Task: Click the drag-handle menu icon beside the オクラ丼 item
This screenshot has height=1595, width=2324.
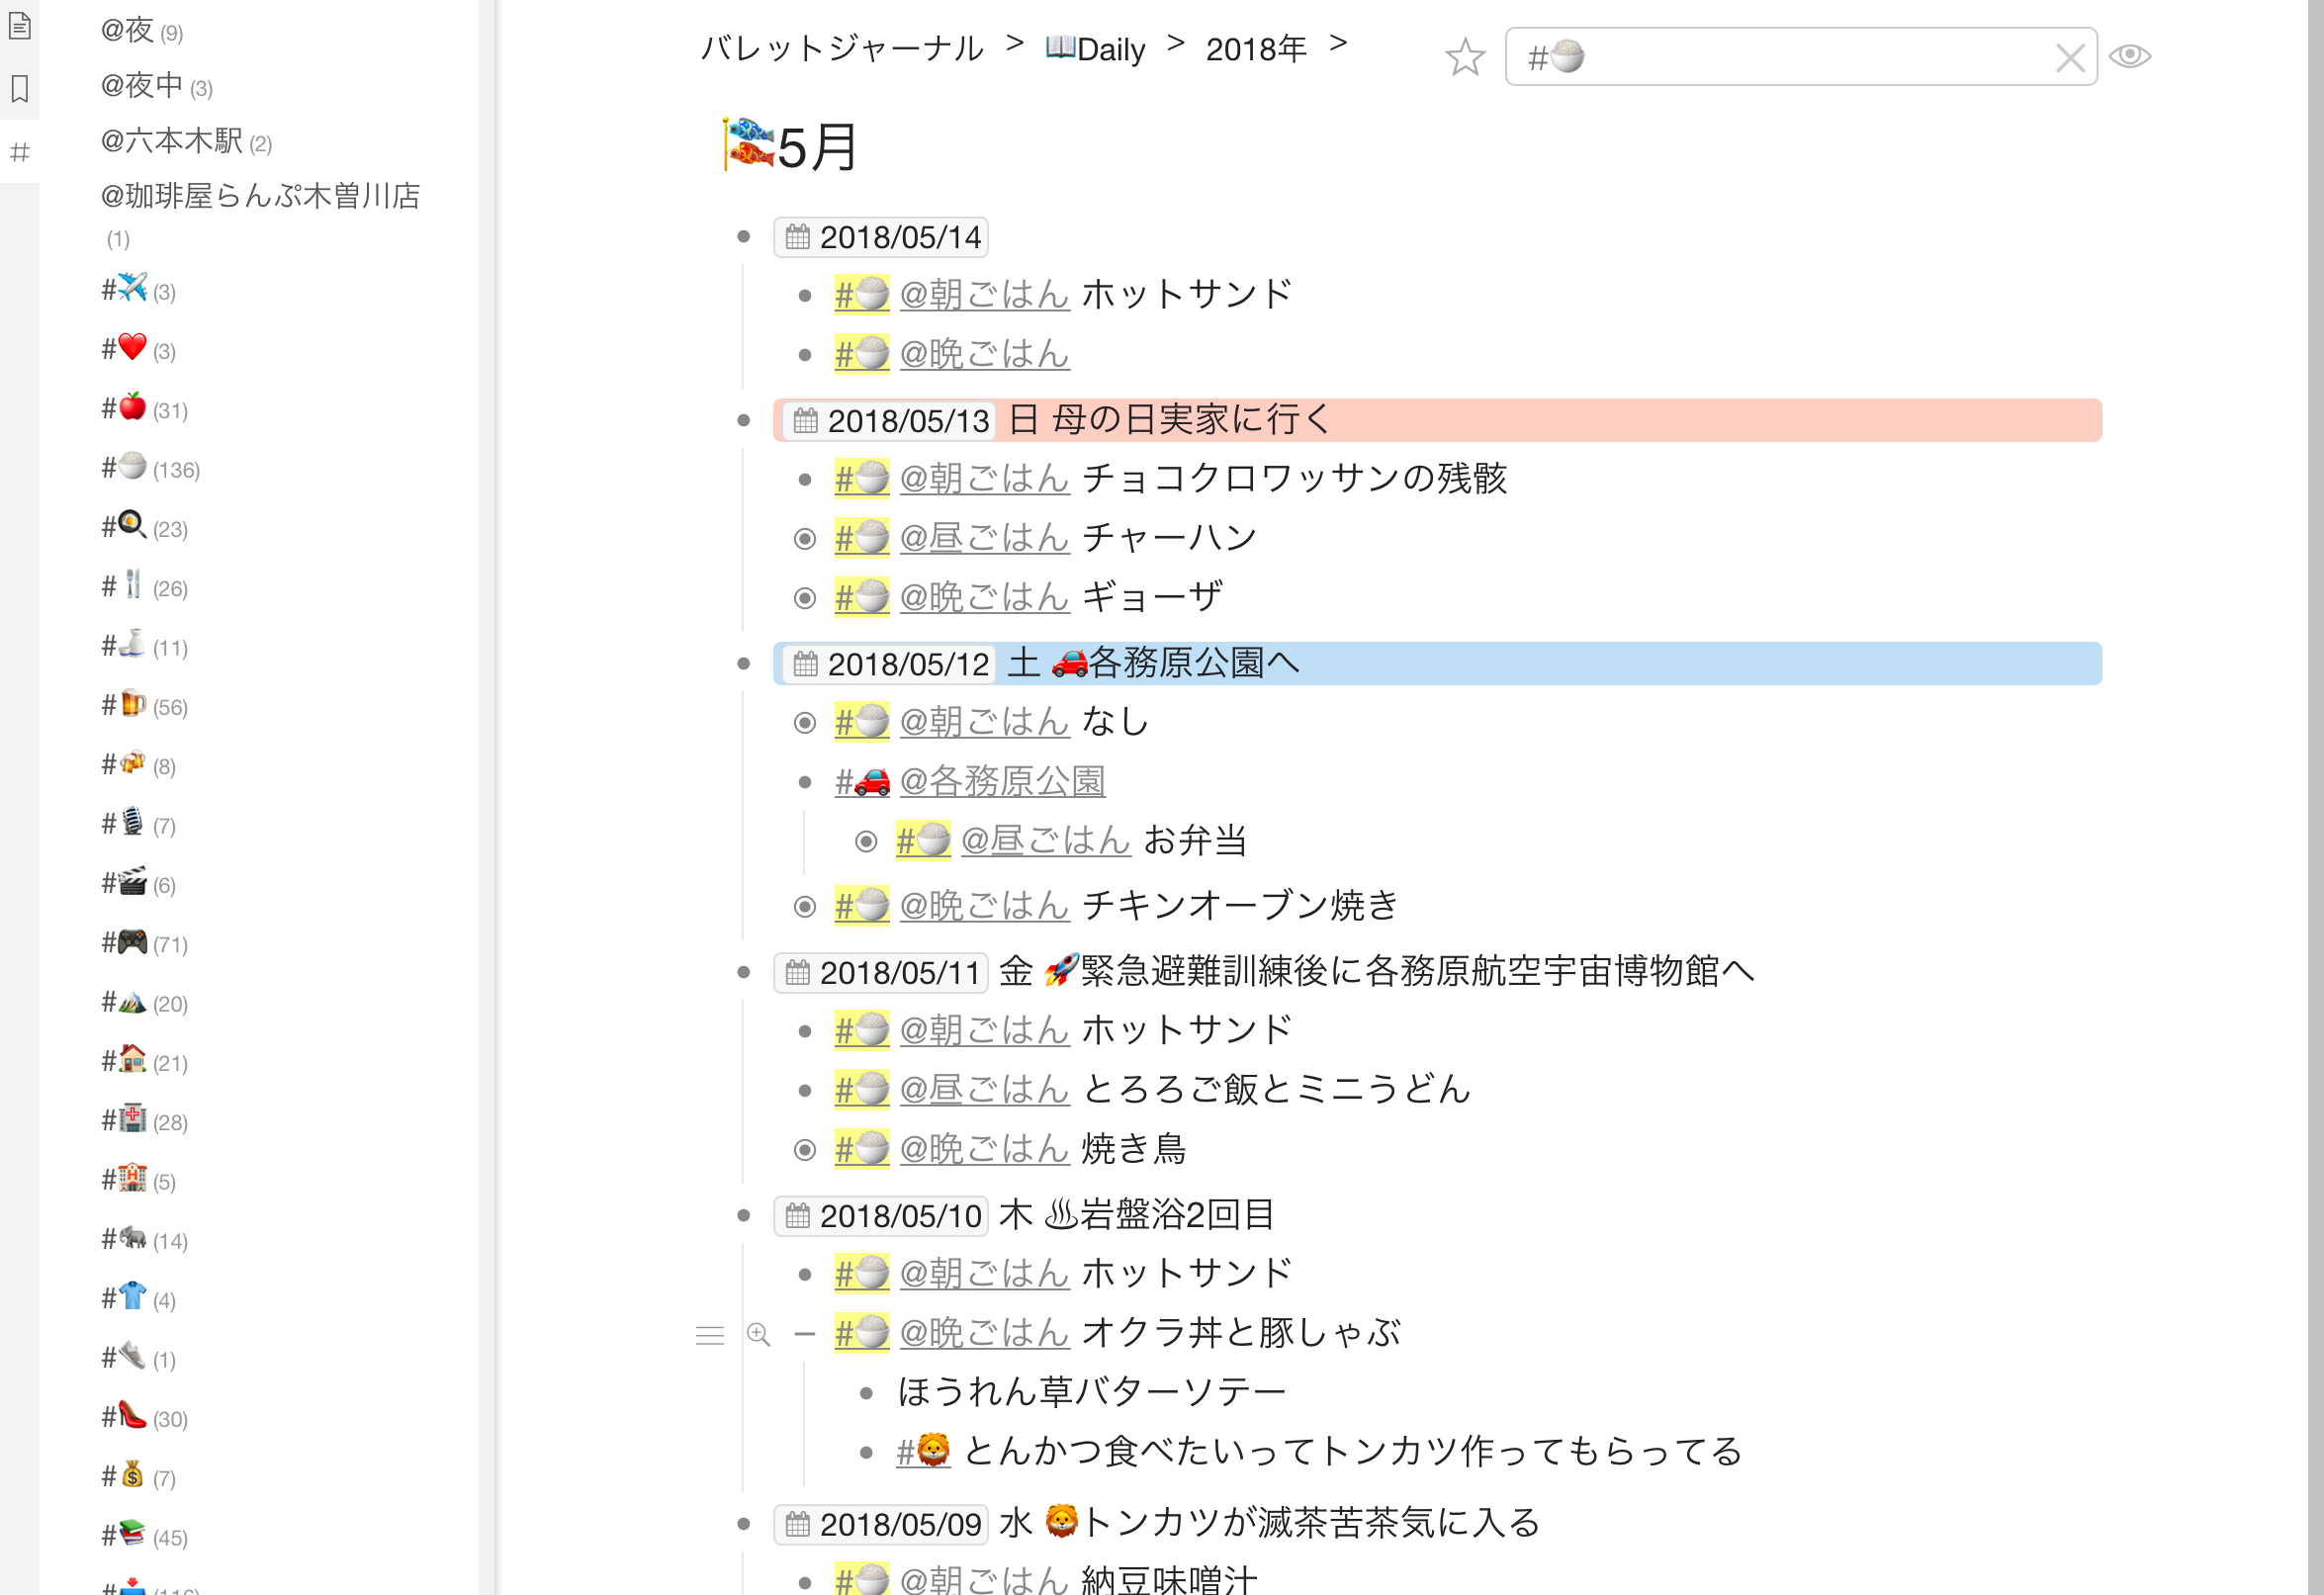Action: [x=709, y=1335]
